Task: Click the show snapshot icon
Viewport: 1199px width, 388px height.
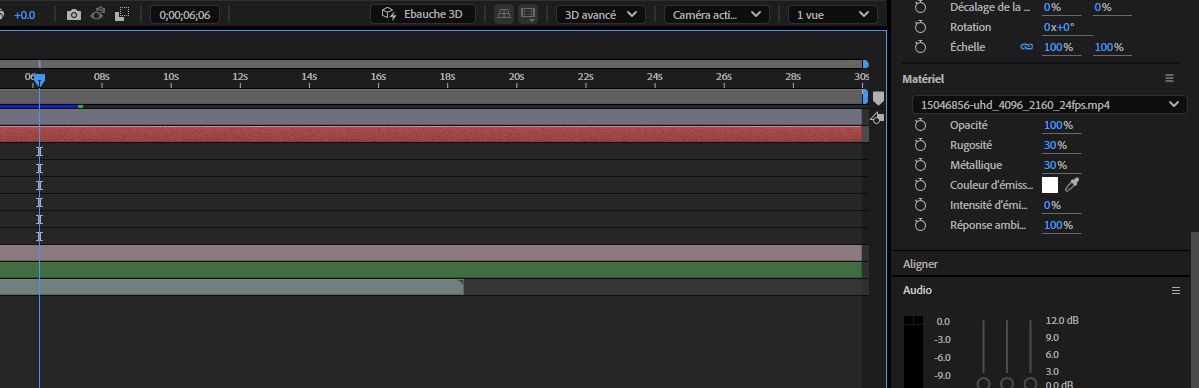Action: pyautogui.click(x=97, y=15)
